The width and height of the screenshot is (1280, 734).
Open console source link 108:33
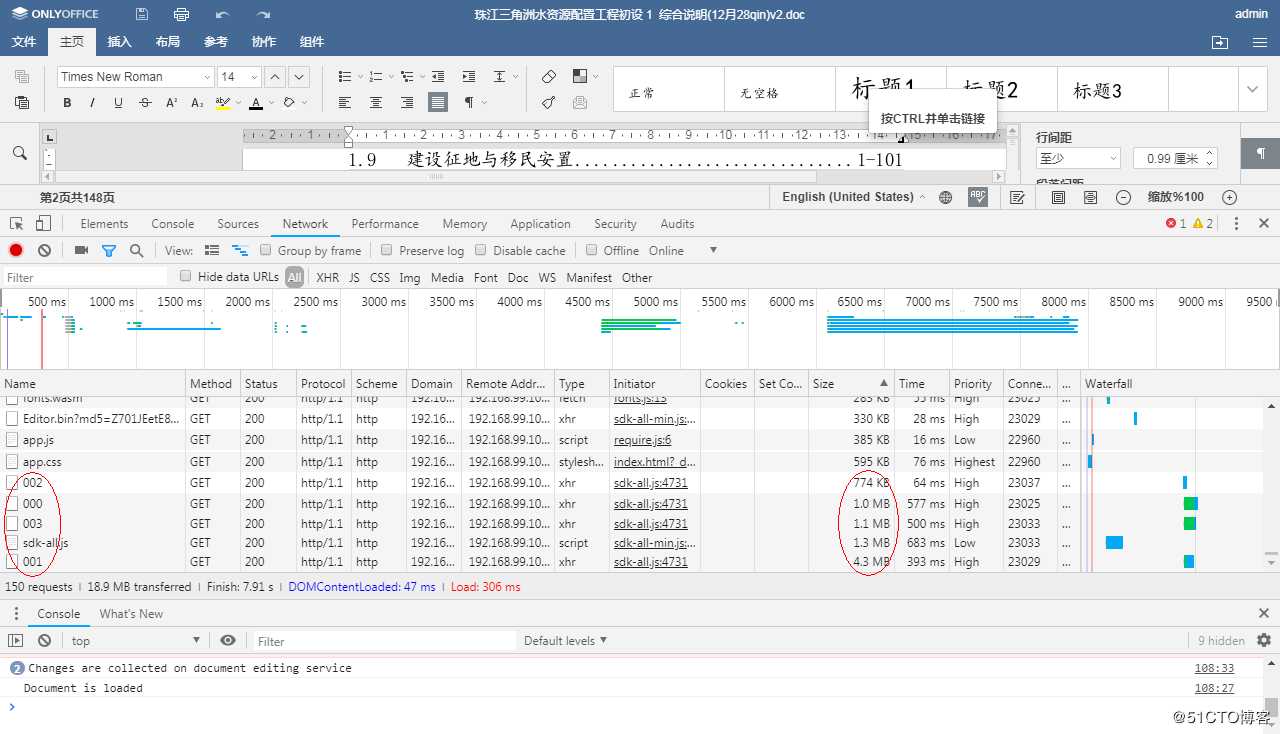1214,668
